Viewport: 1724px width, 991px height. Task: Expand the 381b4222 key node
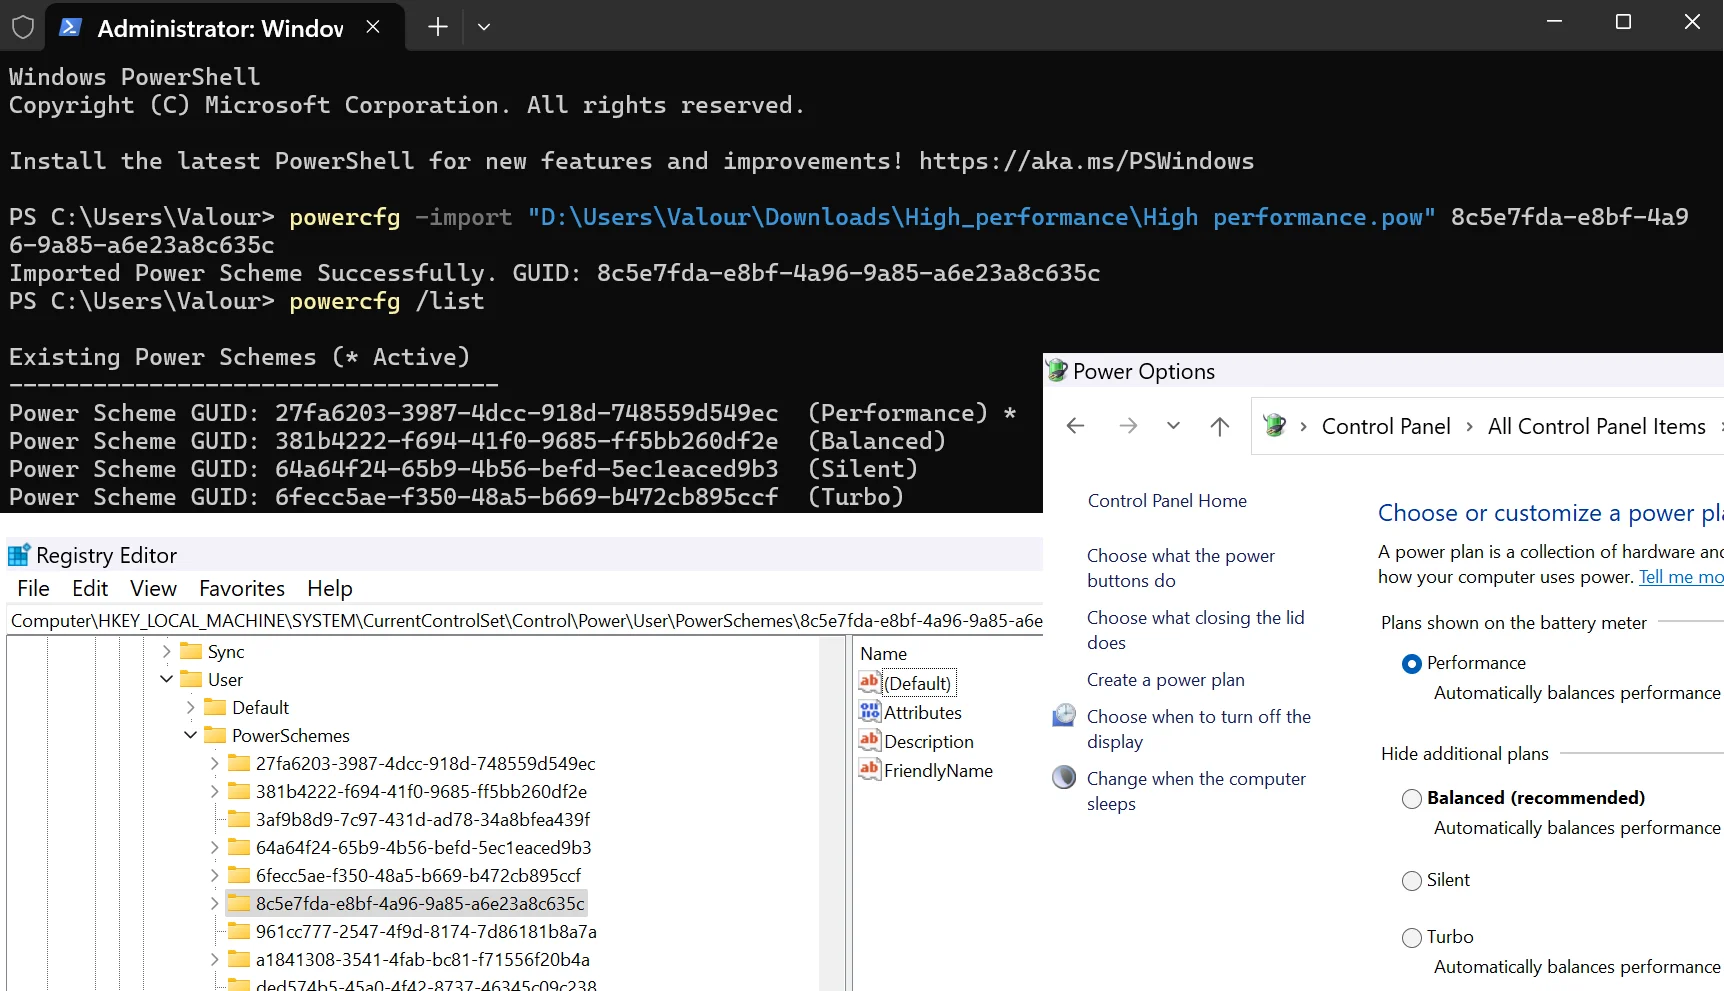214,791
